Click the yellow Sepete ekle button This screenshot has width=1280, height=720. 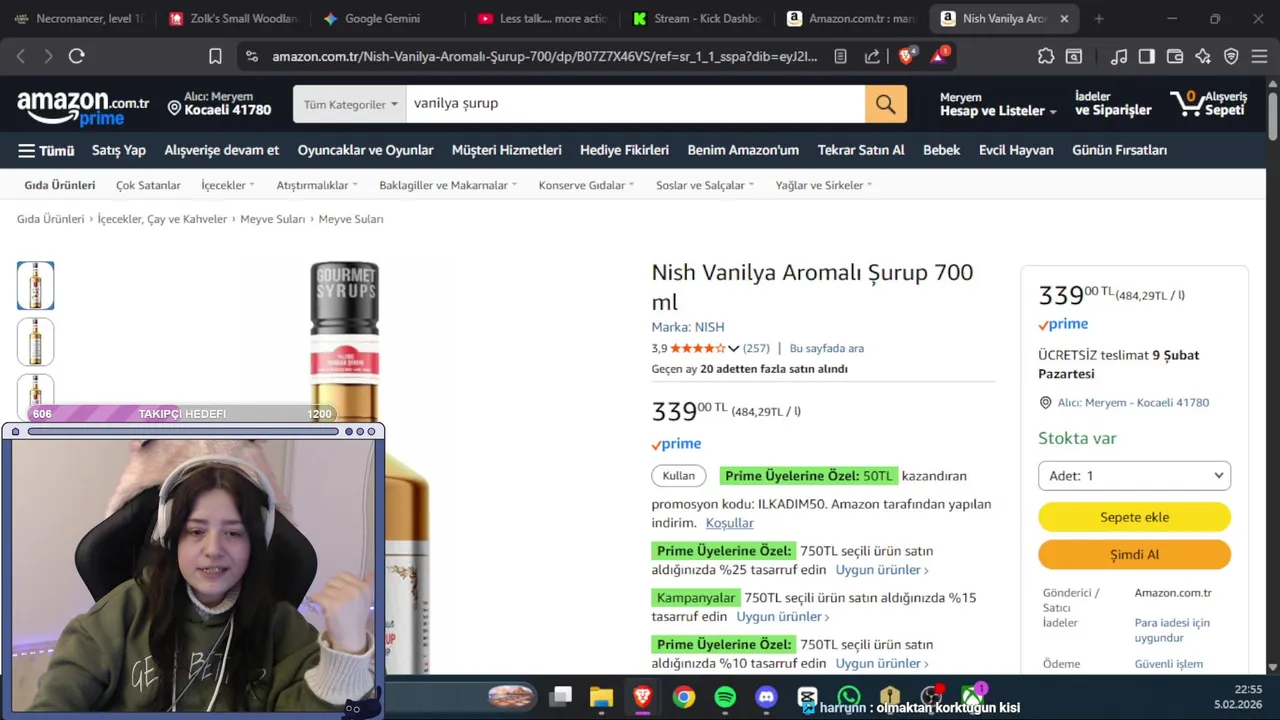coord(1134,517)
